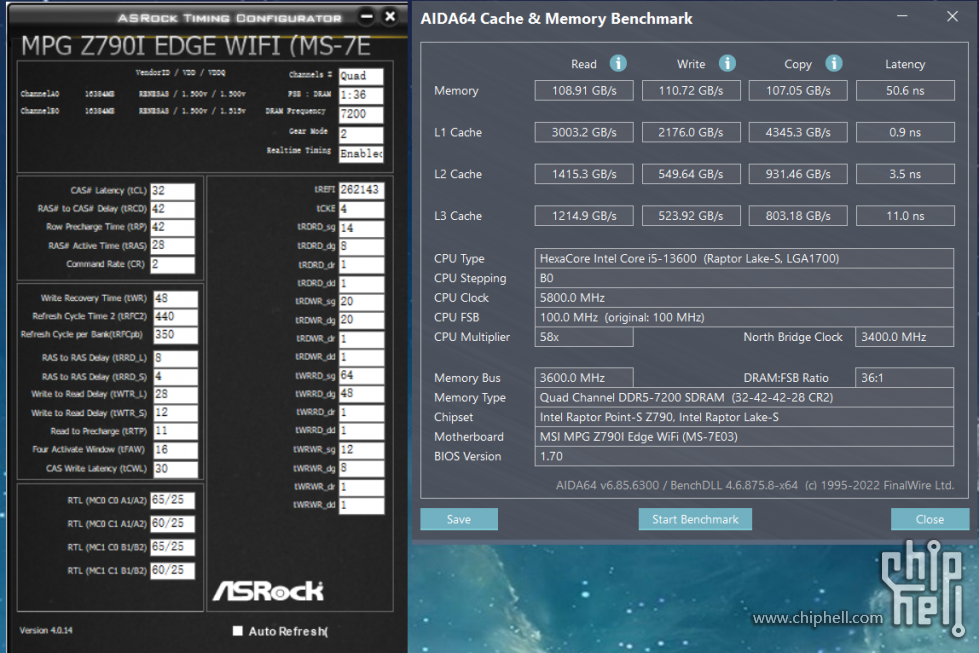Select the Read to Precharge (tRTP) field
The width and height of the screenshot is (979, 653).
point(175,431)
